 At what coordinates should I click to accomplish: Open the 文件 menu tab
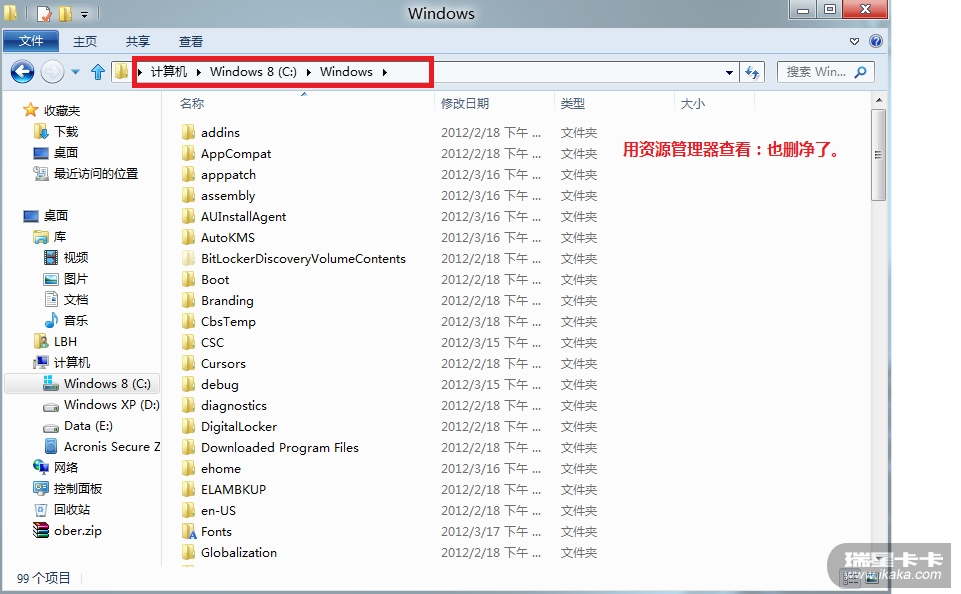coord(31,41)
